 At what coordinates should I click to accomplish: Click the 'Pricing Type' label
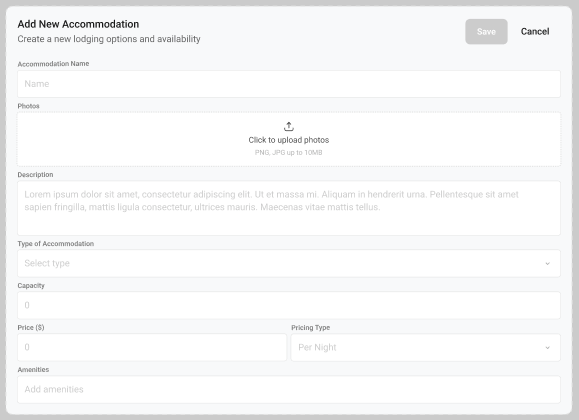[x=311, y=328]
